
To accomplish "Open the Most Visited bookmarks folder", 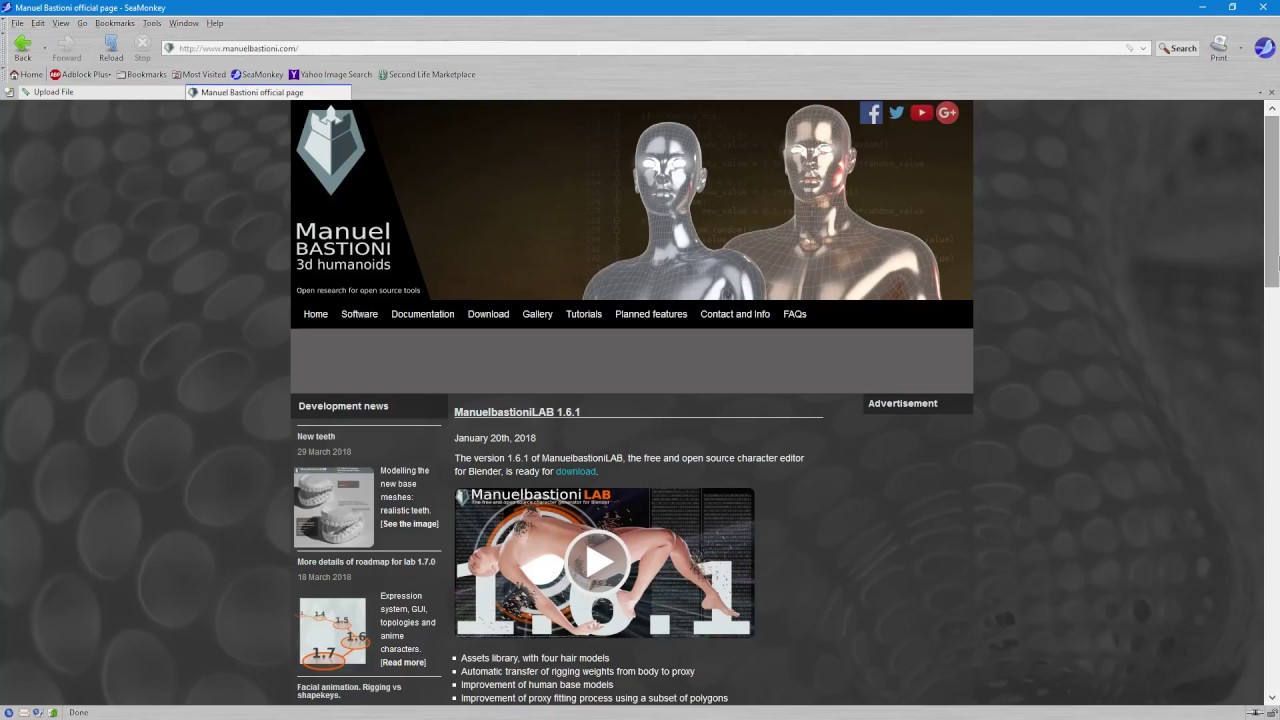I will [198, 74].
